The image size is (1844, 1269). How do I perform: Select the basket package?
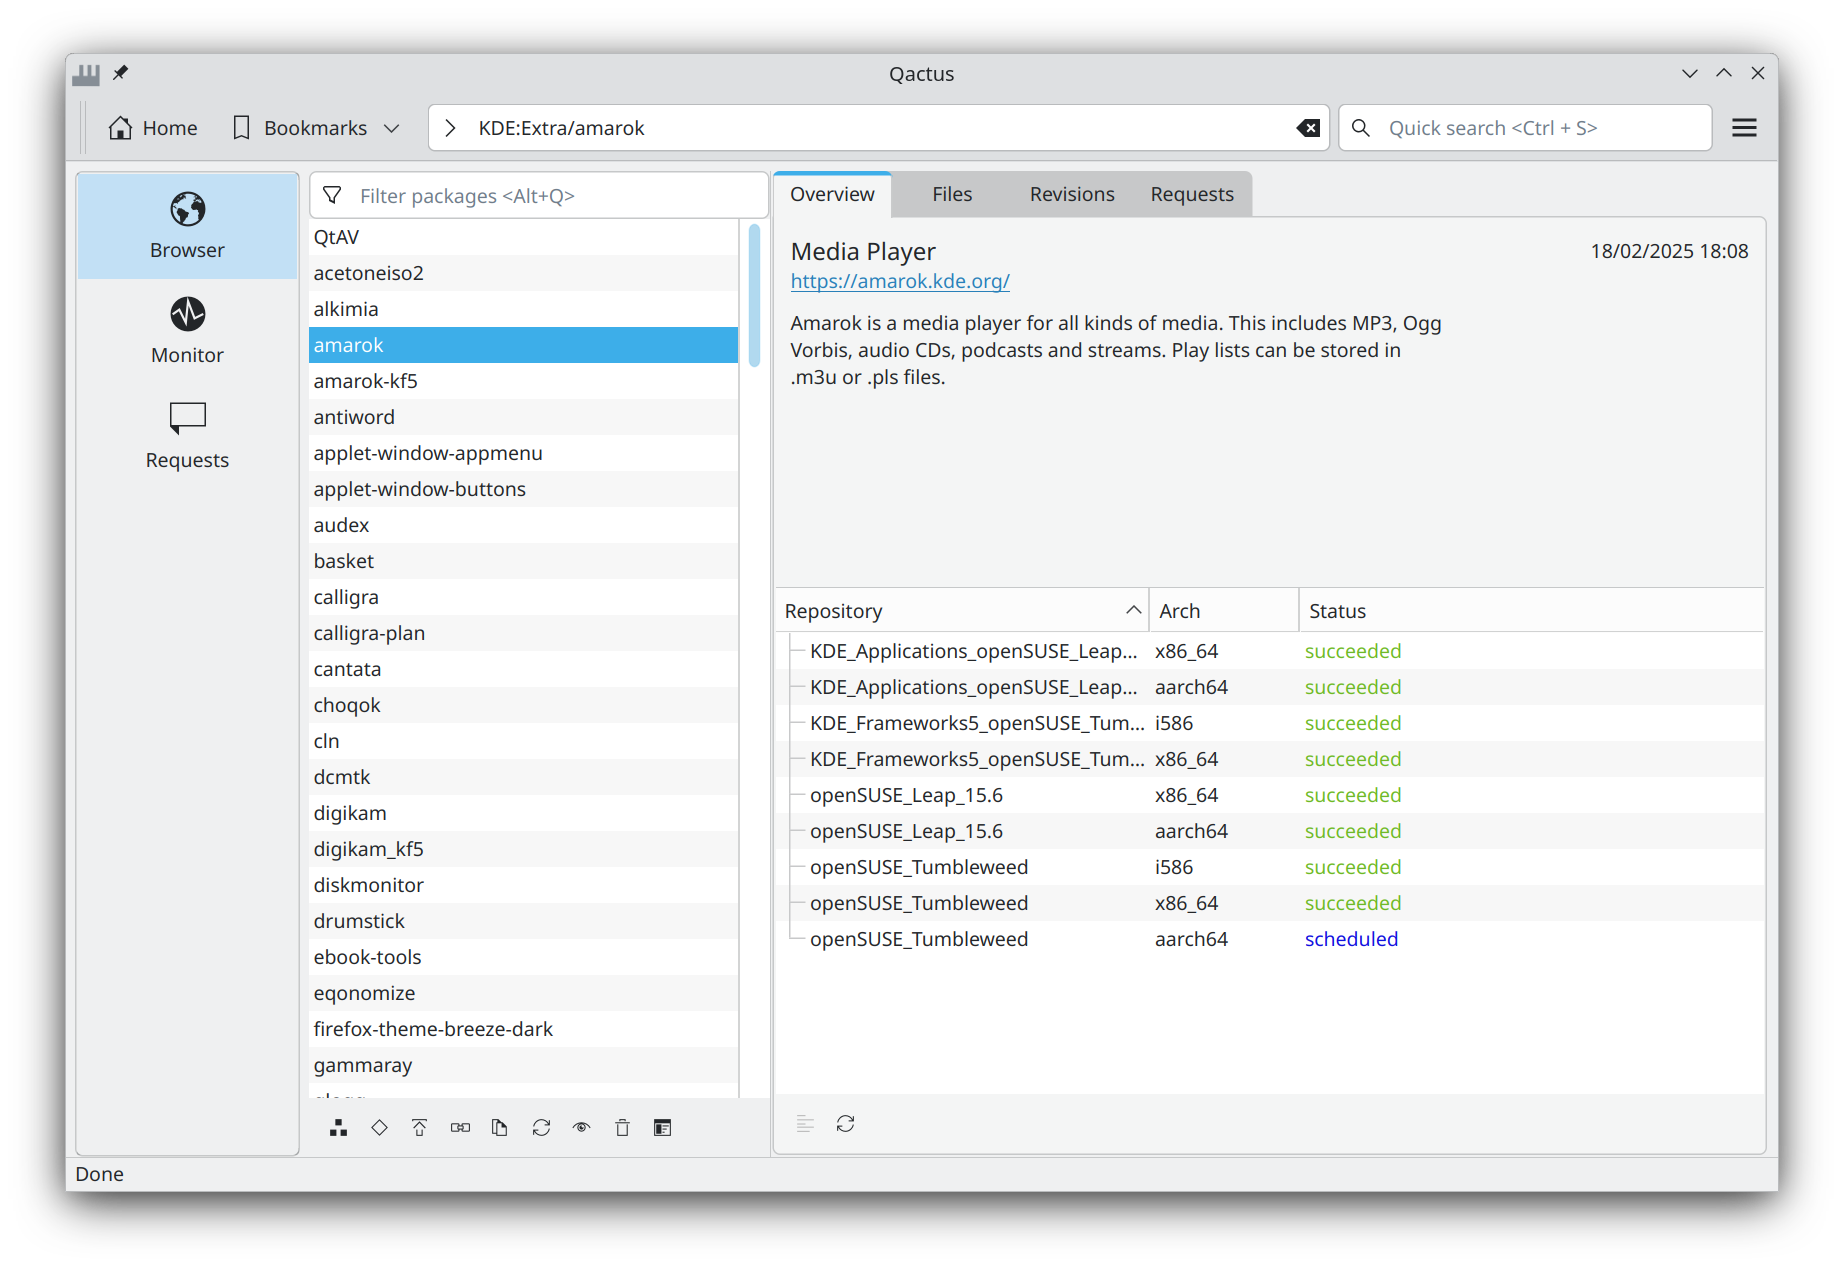523,561
